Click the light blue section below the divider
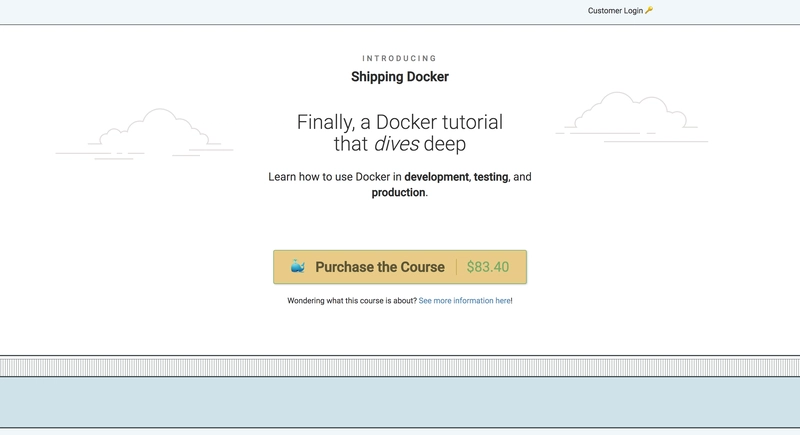 pos(400,402)
